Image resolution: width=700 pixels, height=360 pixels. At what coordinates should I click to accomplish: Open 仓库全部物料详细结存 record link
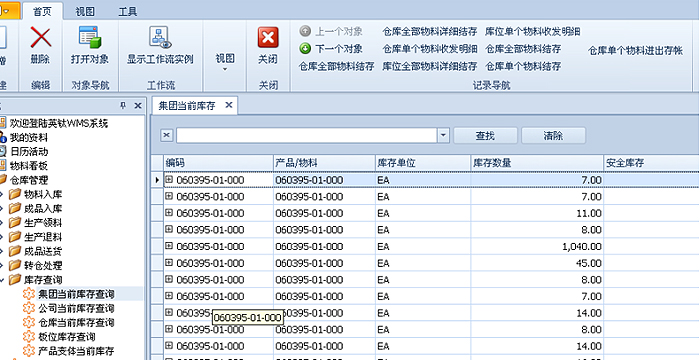coord(429,31)
